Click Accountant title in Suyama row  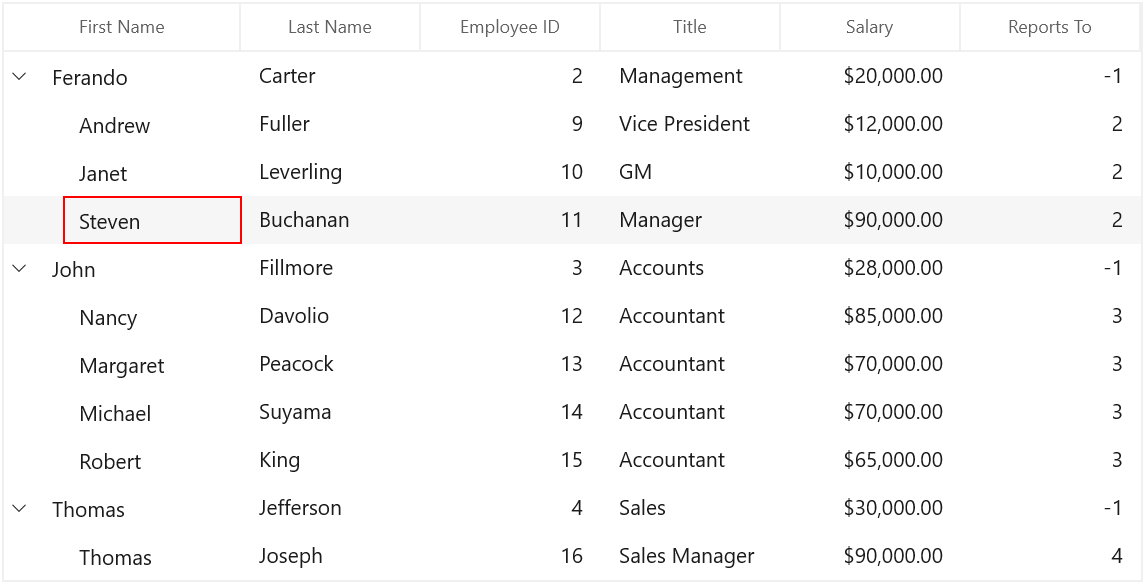[x=690, y=412]
